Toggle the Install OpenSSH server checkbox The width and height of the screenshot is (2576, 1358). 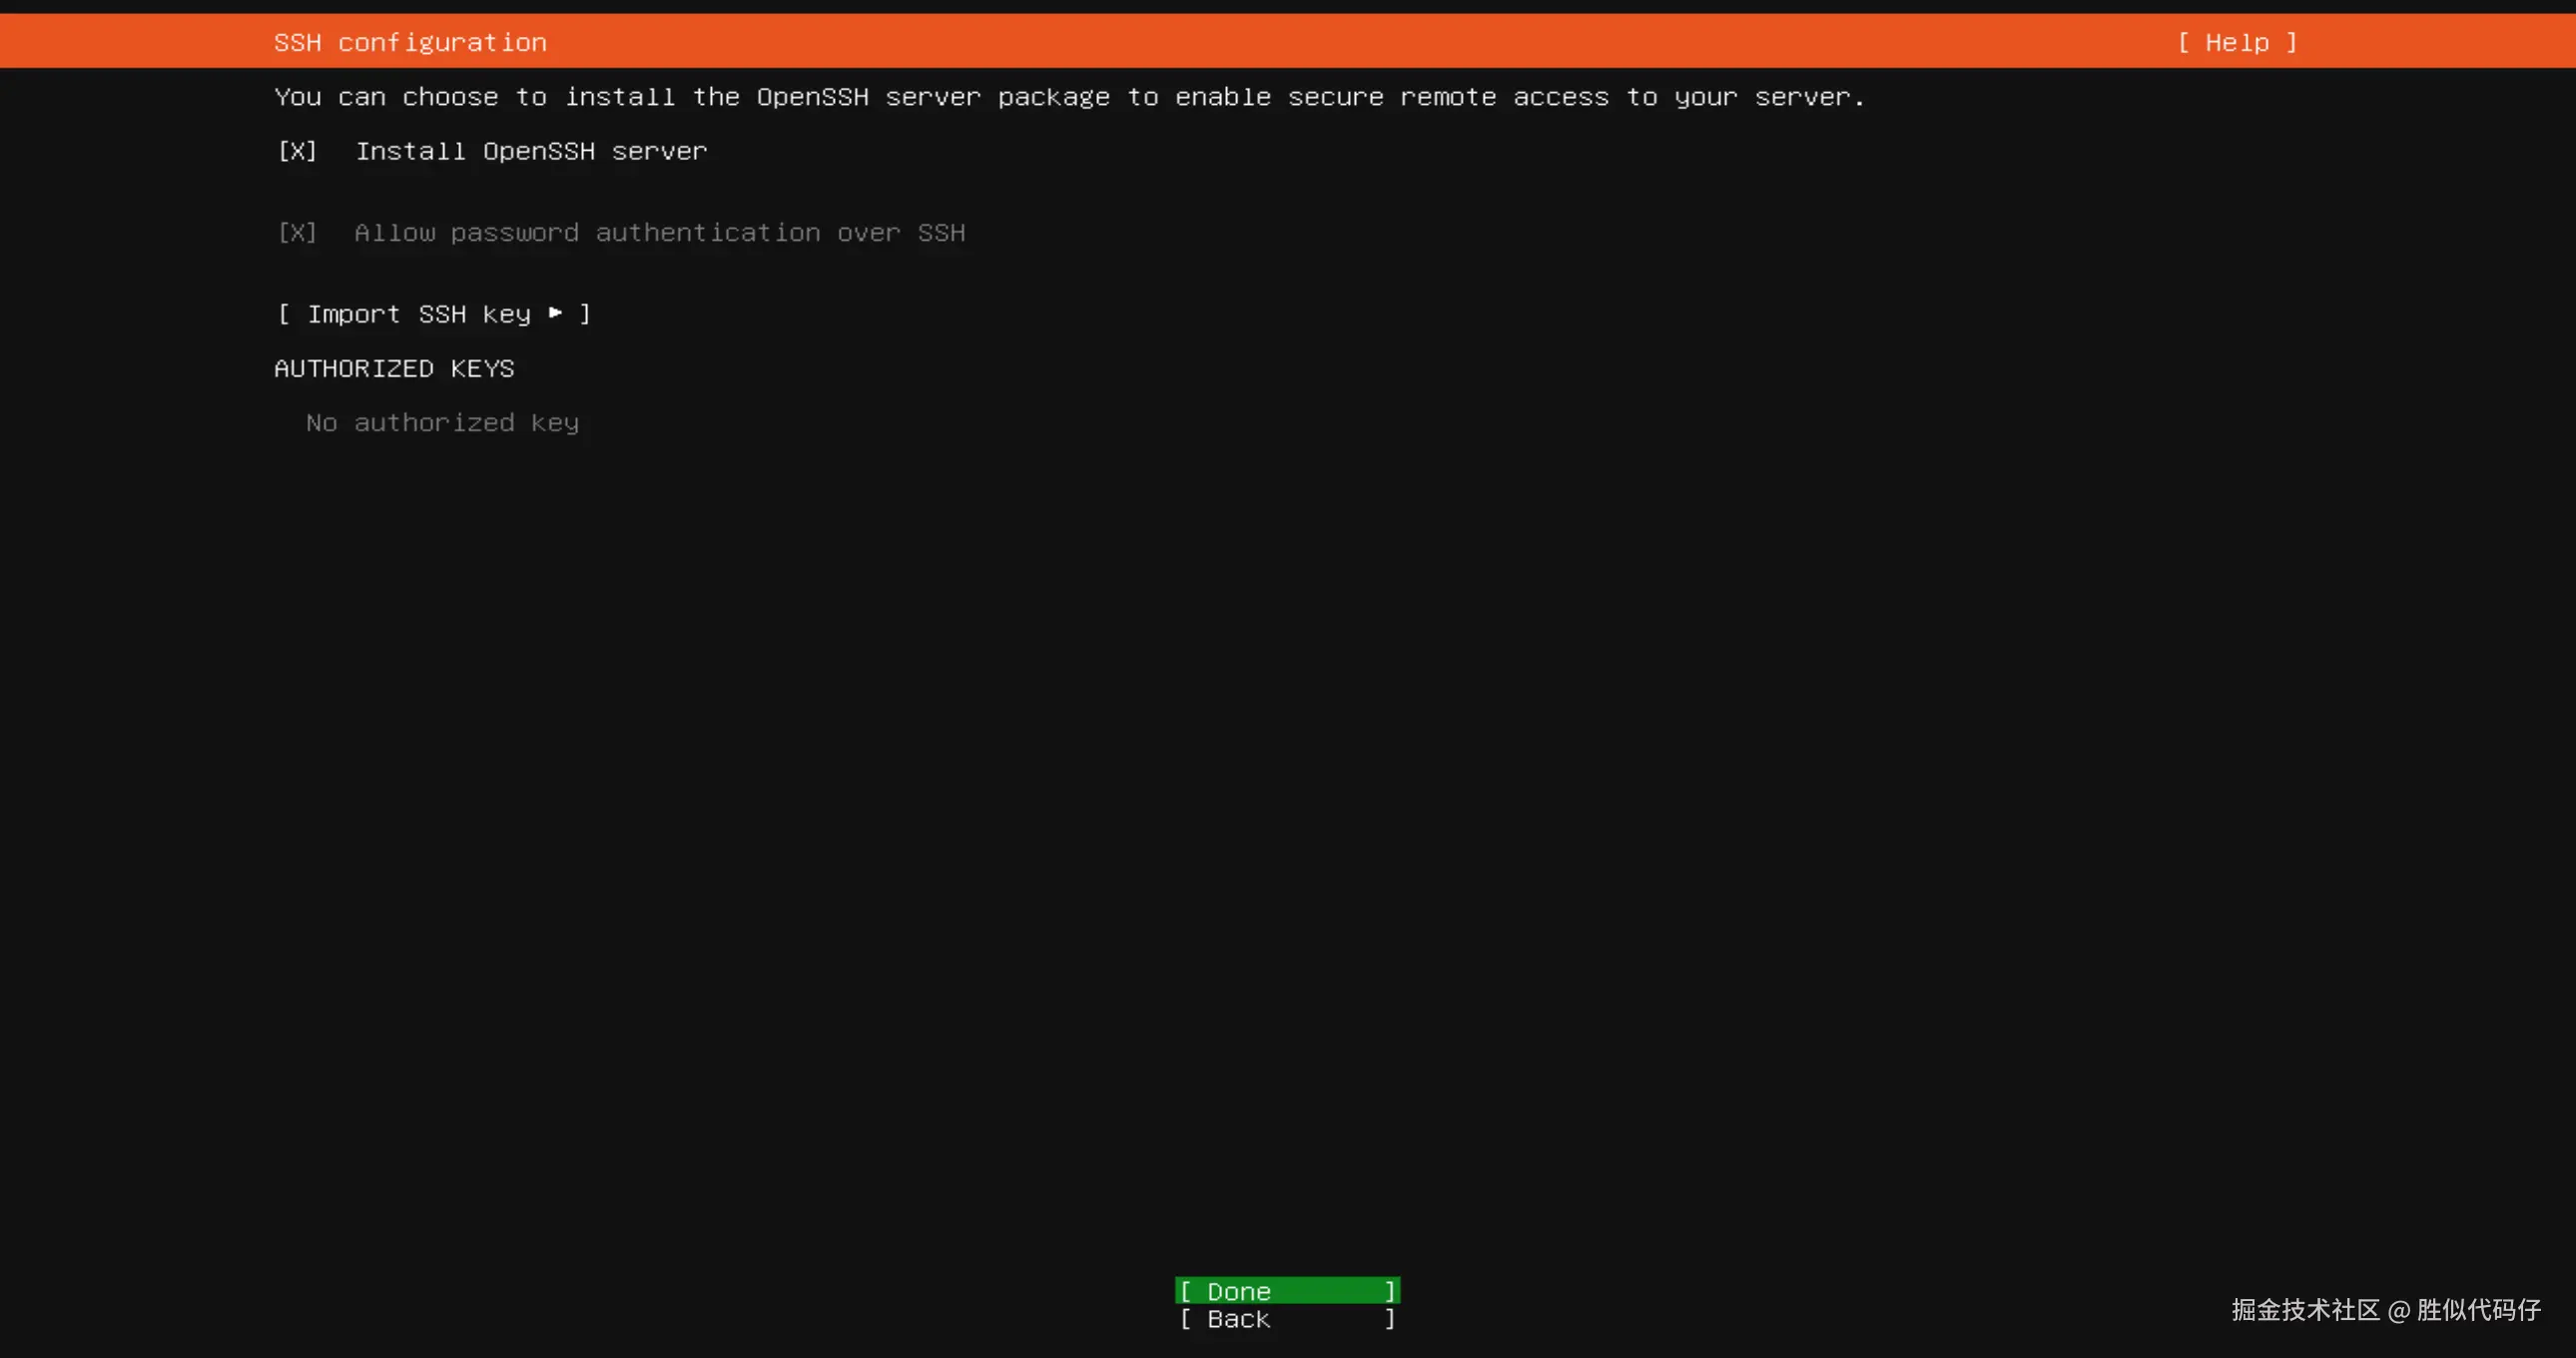(297, 151)
